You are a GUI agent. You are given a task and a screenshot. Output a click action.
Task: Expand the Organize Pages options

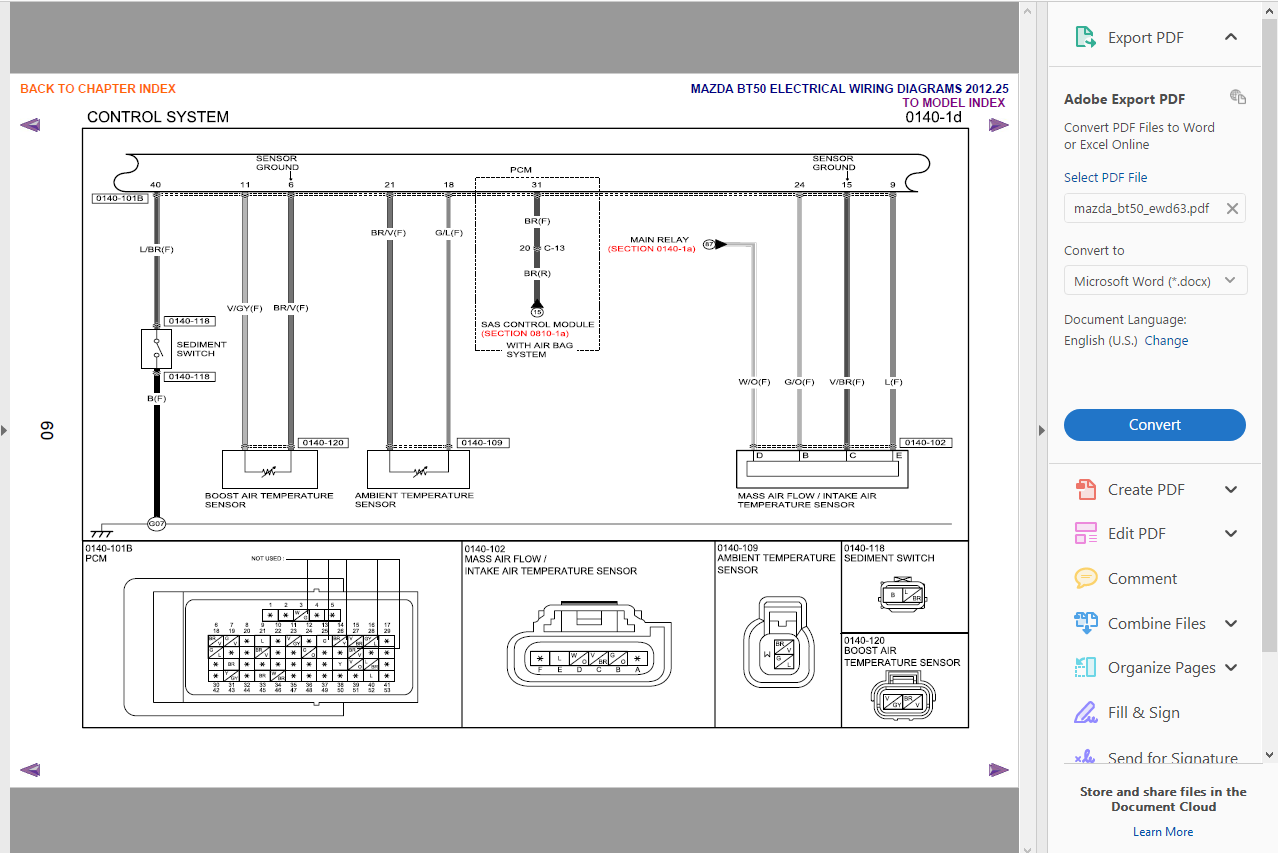(x=1231, y=667)
